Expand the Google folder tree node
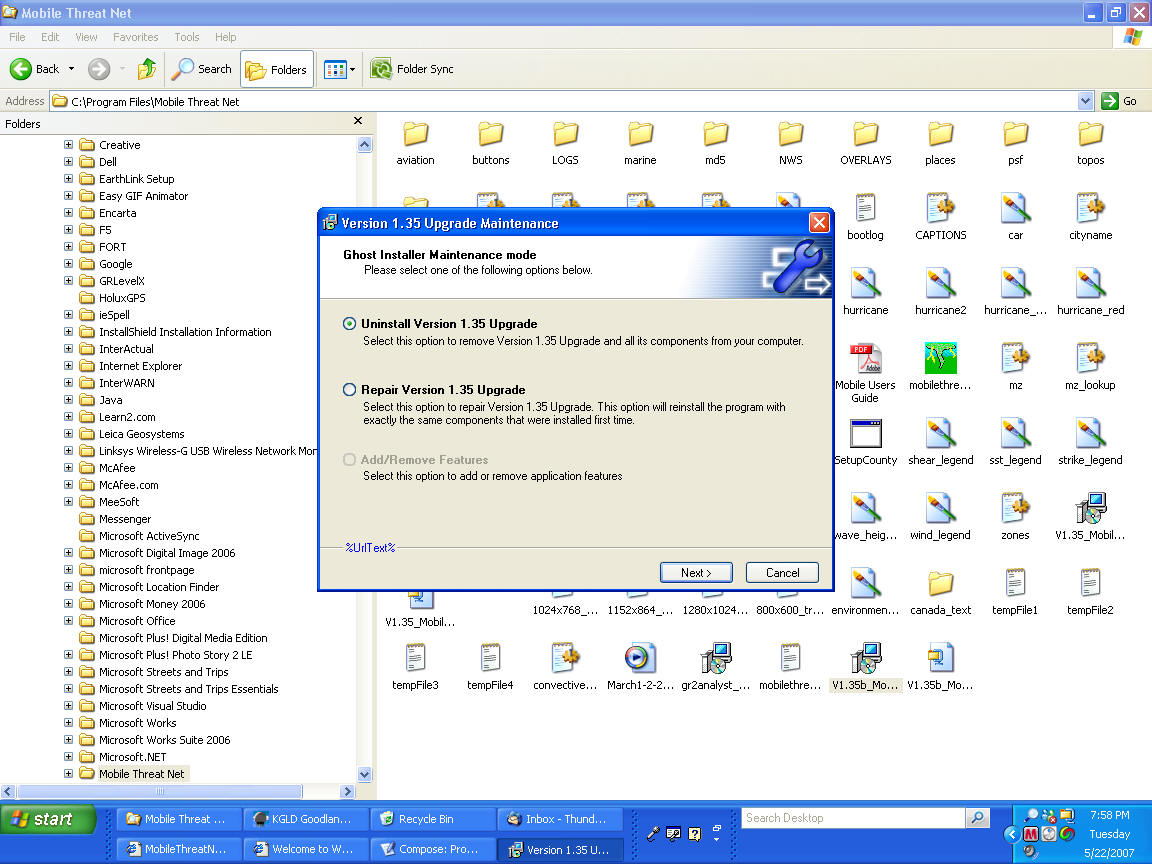1152x864 pixels. click(68, 264)
